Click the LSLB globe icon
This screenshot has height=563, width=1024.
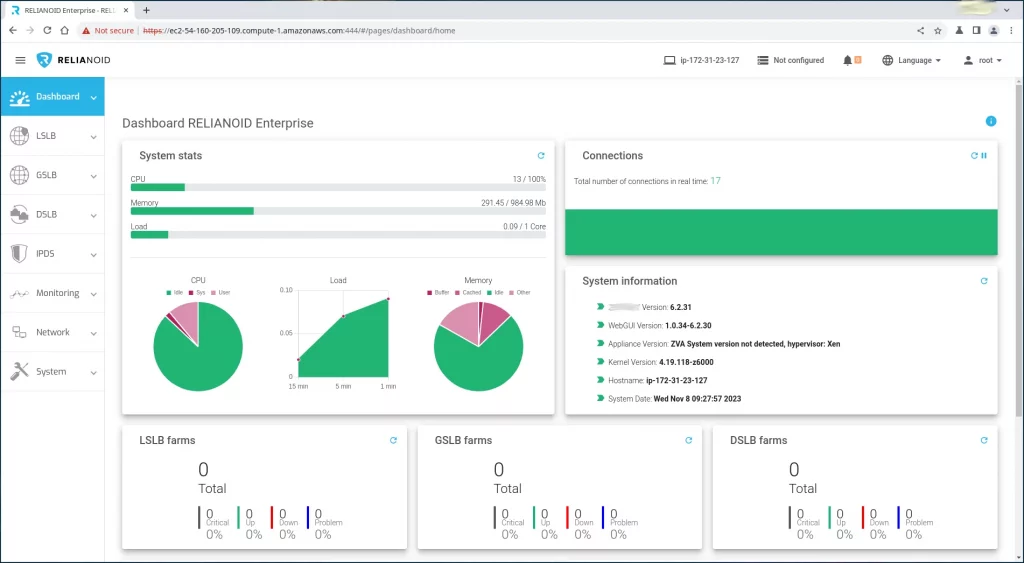[x=20, y=136]
